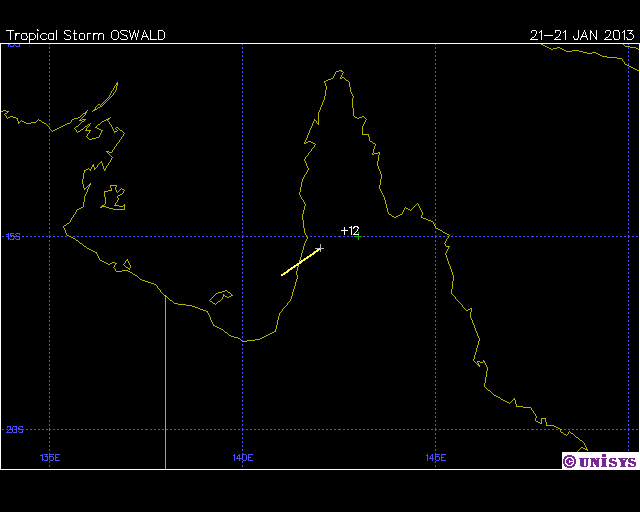Click the 15S latitude label

pos(14,237)
